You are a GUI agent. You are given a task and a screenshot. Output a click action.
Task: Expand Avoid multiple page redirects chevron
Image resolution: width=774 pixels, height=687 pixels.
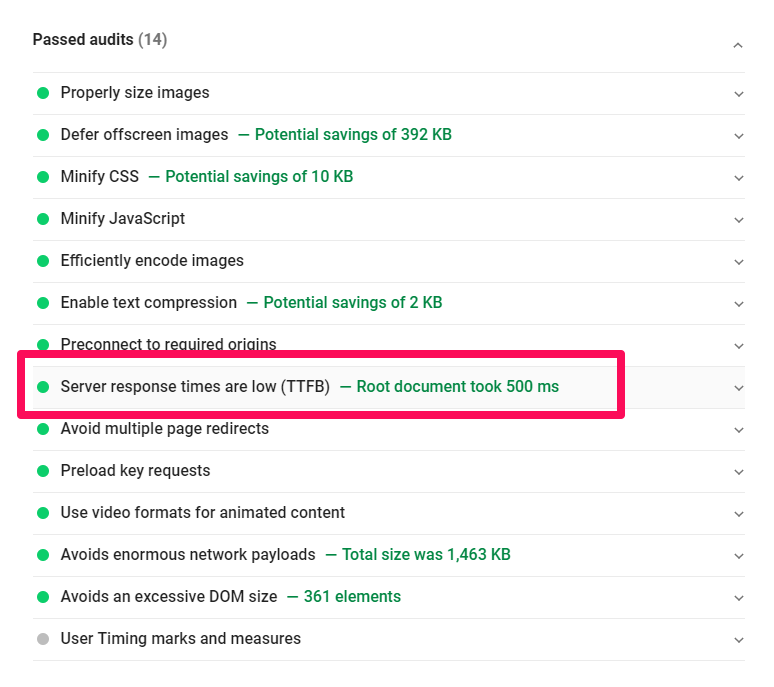click(x=738, y=430)
